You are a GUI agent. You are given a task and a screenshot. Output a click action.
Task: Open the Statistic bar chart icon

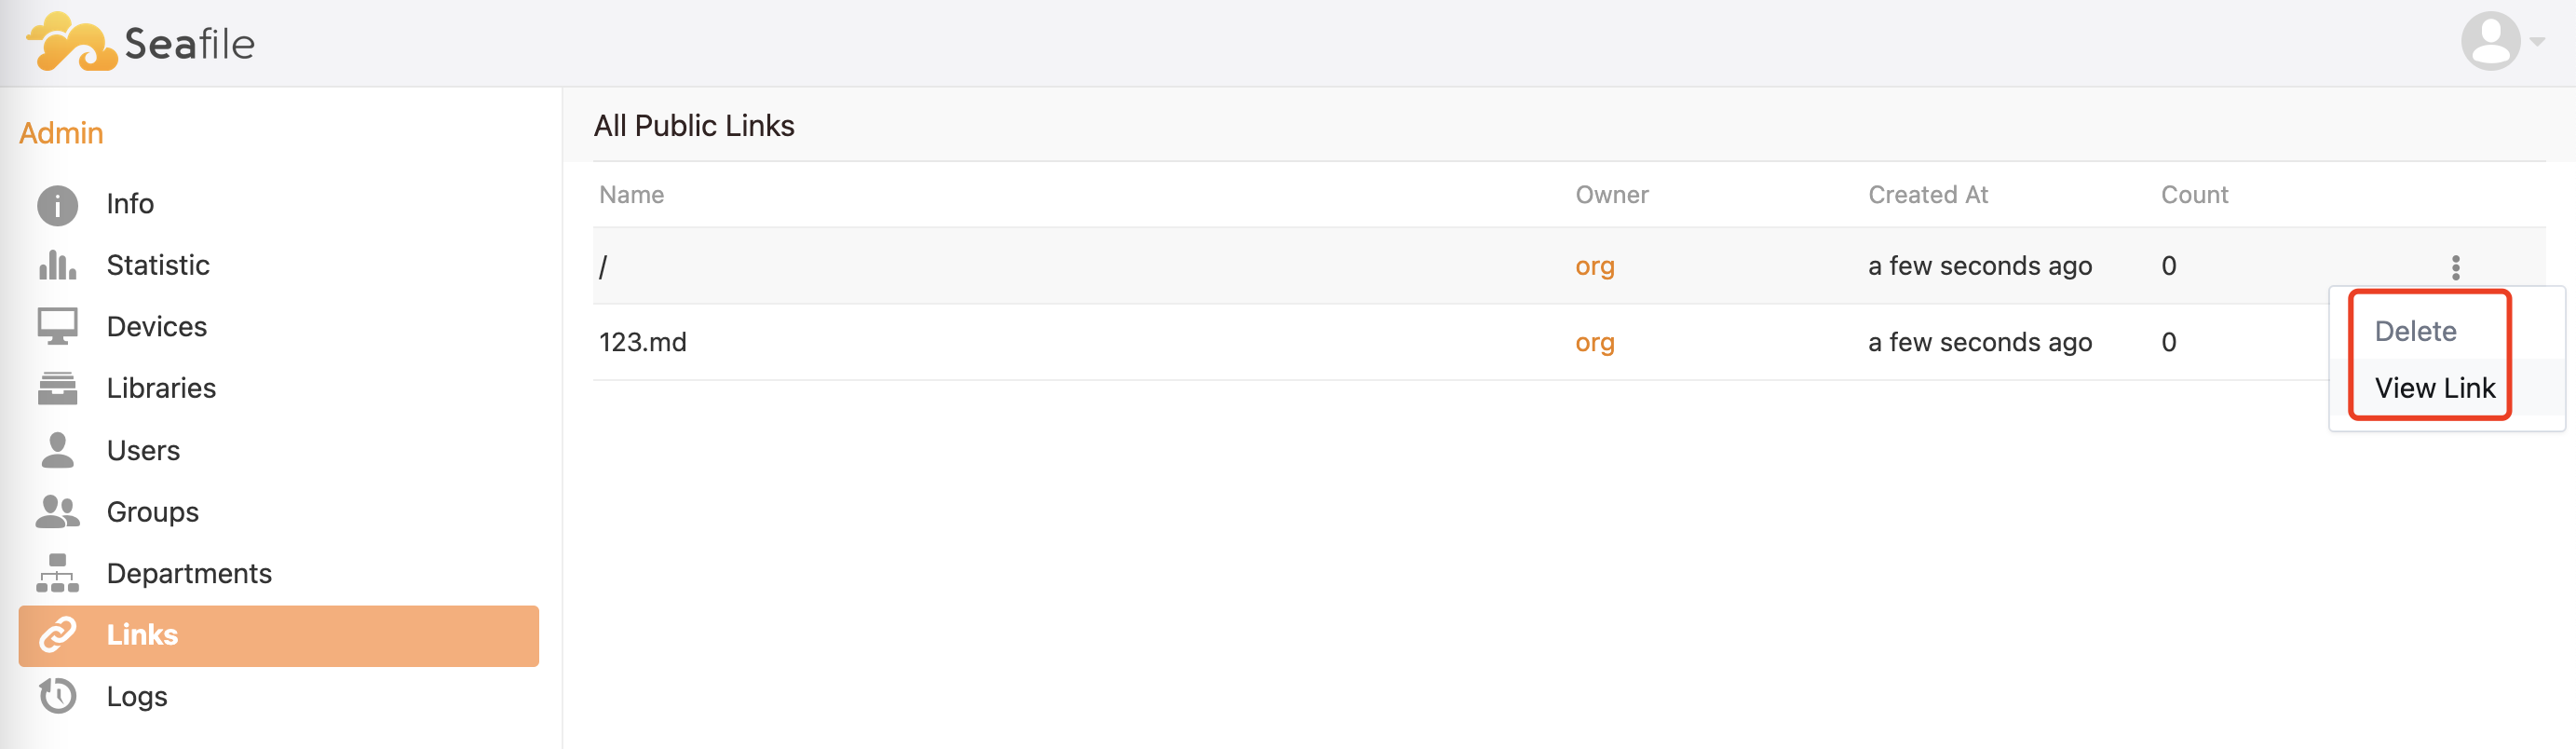click(x=57, y=265)
